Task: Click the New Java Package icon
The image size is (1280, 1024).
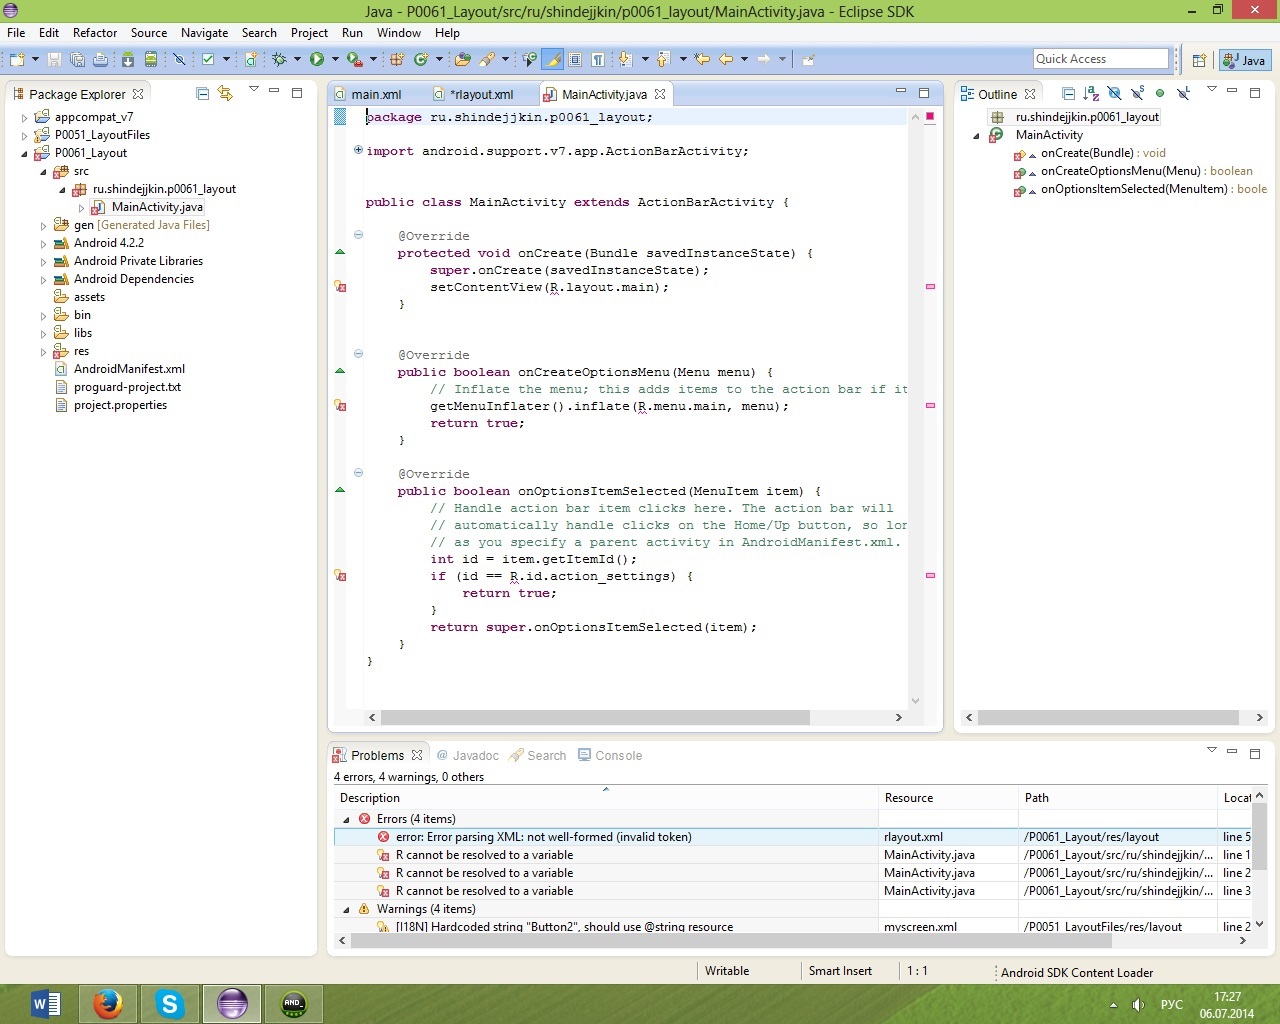Action: click(397, 60)
